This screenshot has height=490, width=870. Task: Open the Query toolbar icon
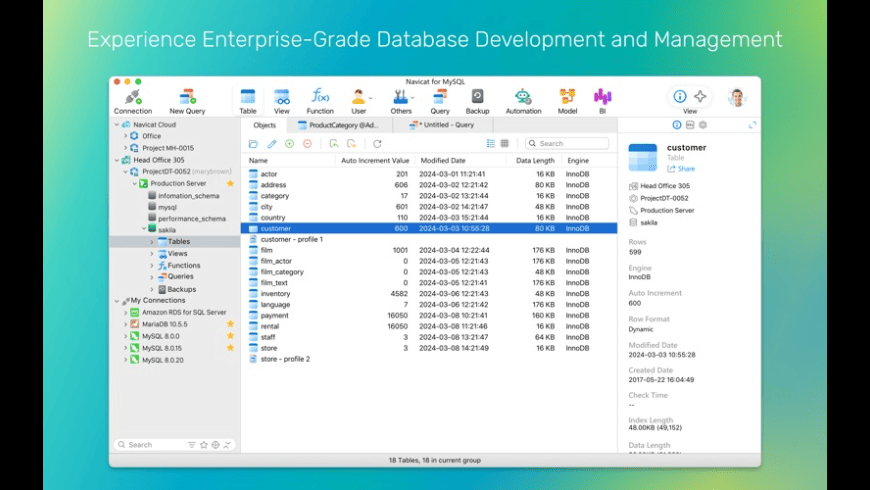[x=440, y=102]
